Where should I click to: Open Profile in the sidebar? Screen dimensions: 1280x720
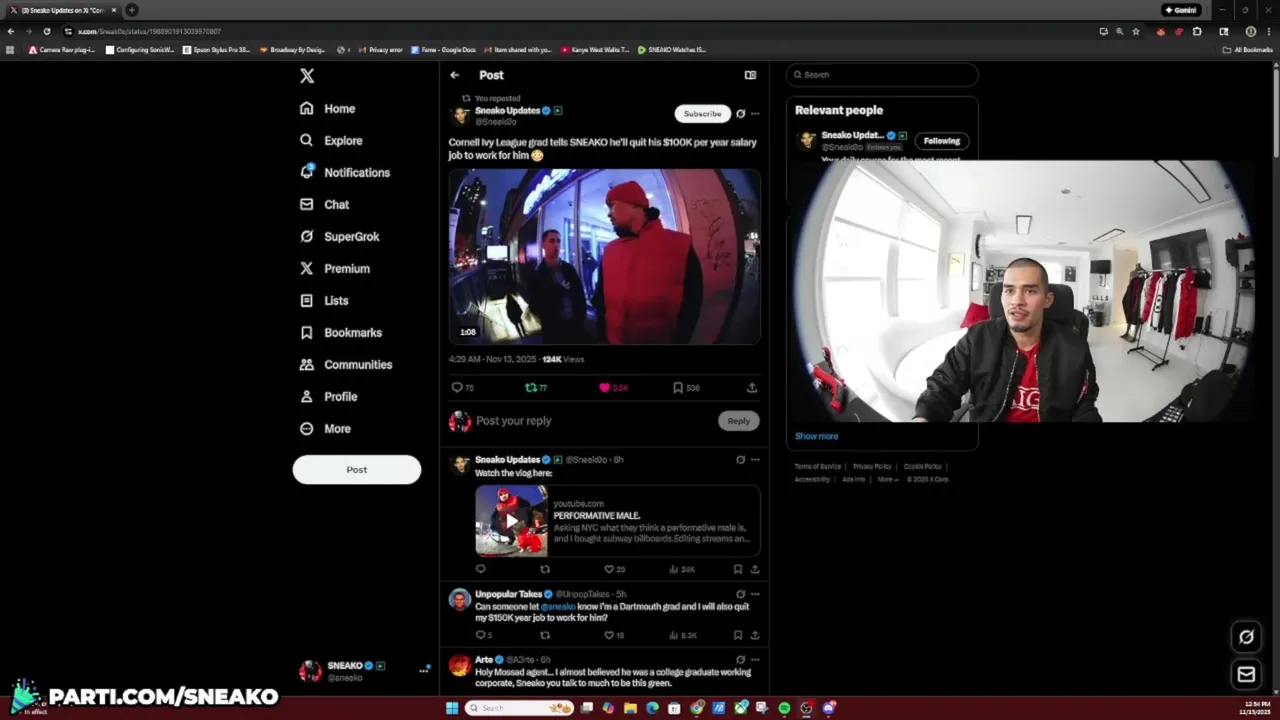click(x=329, y=396)
